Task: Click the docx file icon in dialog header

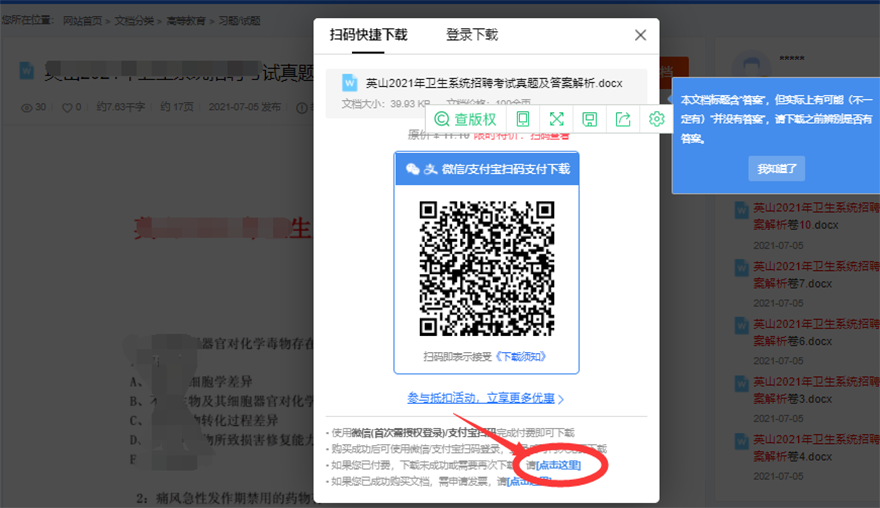Action: click(349, 83)
